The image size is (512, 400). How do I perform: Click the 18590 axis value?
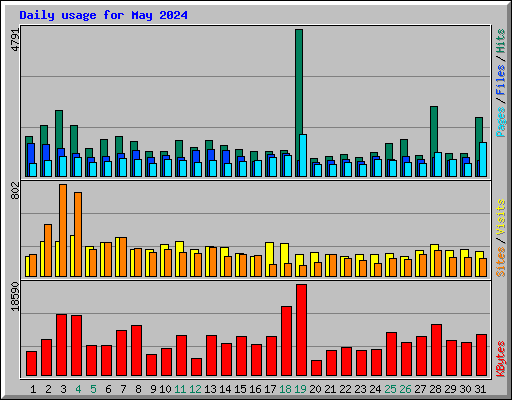click(15, 296)
